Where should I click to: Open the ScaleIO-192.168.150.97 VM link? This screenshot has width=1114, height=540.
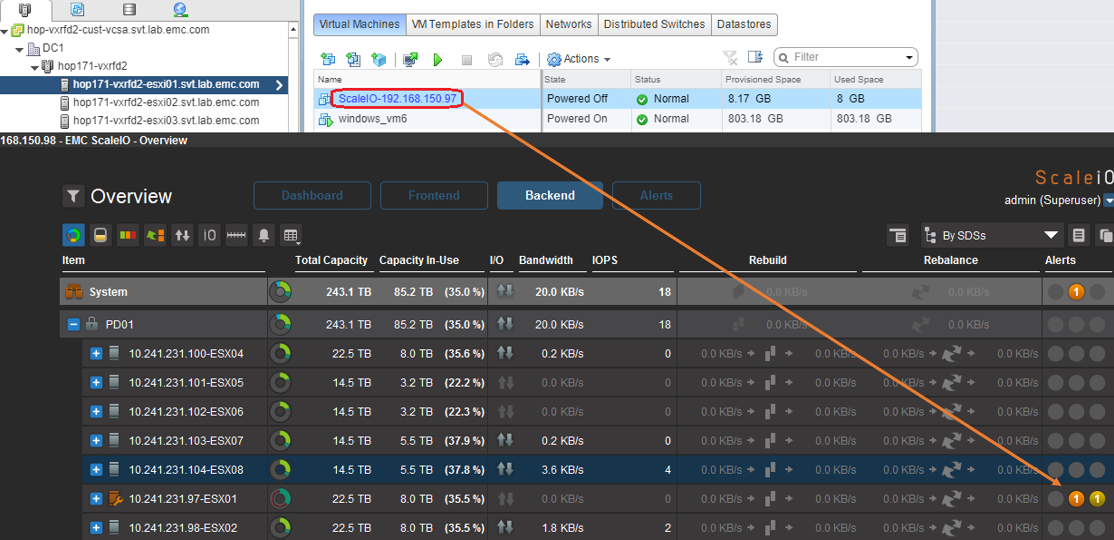coord(397,98)
